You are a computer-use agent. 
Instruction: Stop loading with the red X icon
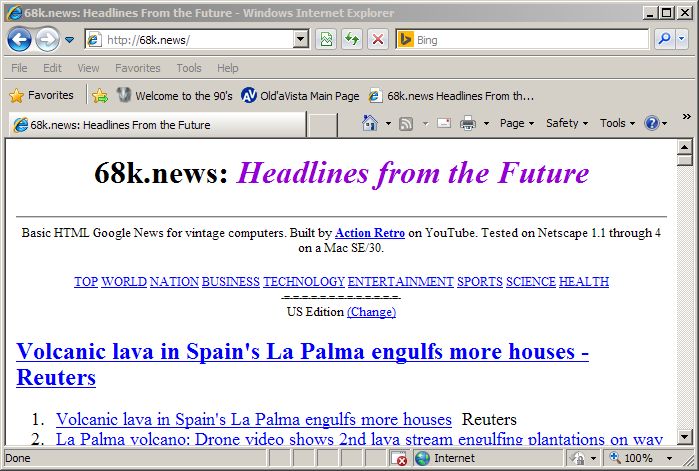[x=378, y=40]
